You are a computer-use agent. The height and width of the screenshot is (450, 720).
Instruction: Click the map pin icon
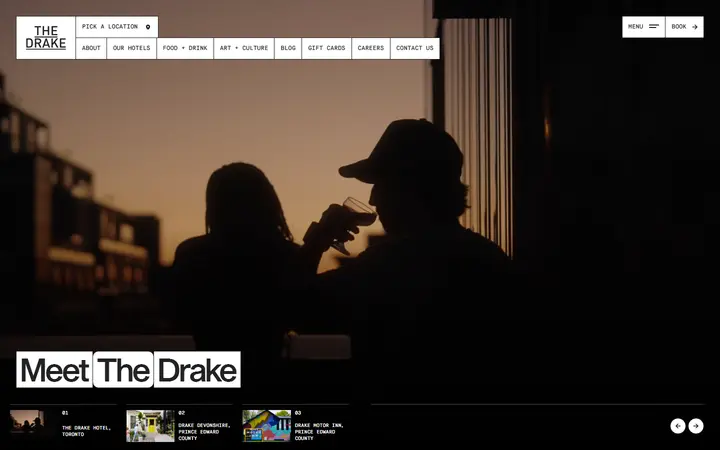148,27
